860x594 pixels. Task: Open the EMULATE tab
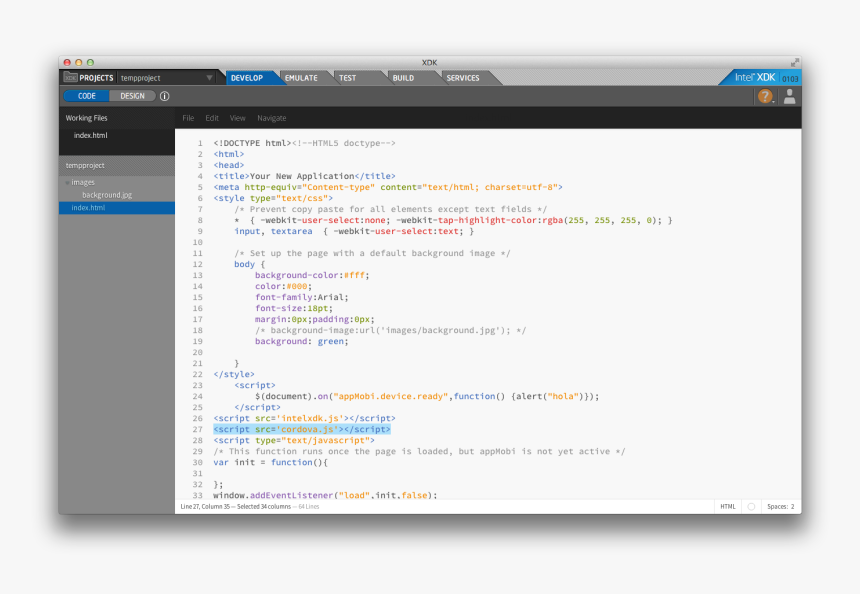[301, 78]
